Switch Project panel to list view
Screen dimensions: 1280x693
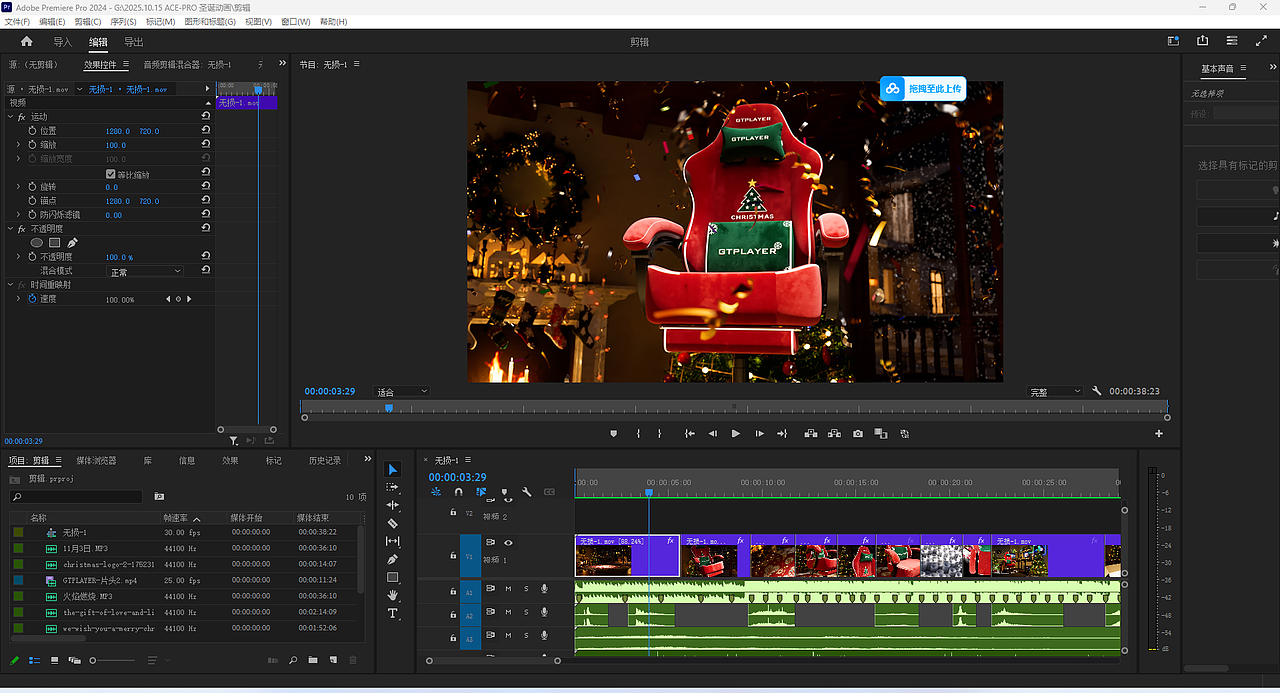[x=34, y=660]
